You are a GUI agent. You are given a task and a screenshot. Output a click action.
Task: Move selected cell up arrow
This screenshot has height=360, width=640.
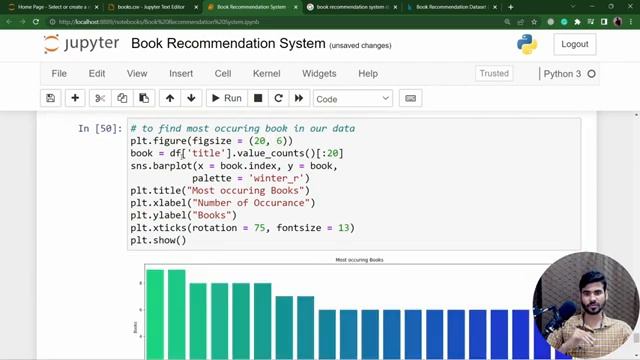pyautogui.click(x=170, y=98)
